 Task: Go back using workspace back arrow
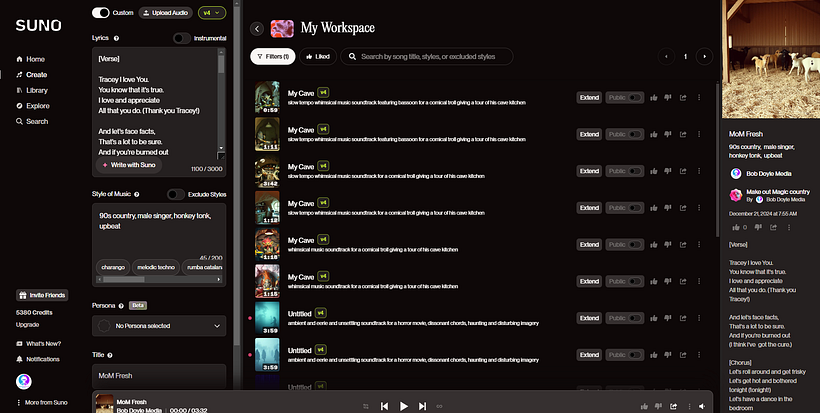coord(257,29)
